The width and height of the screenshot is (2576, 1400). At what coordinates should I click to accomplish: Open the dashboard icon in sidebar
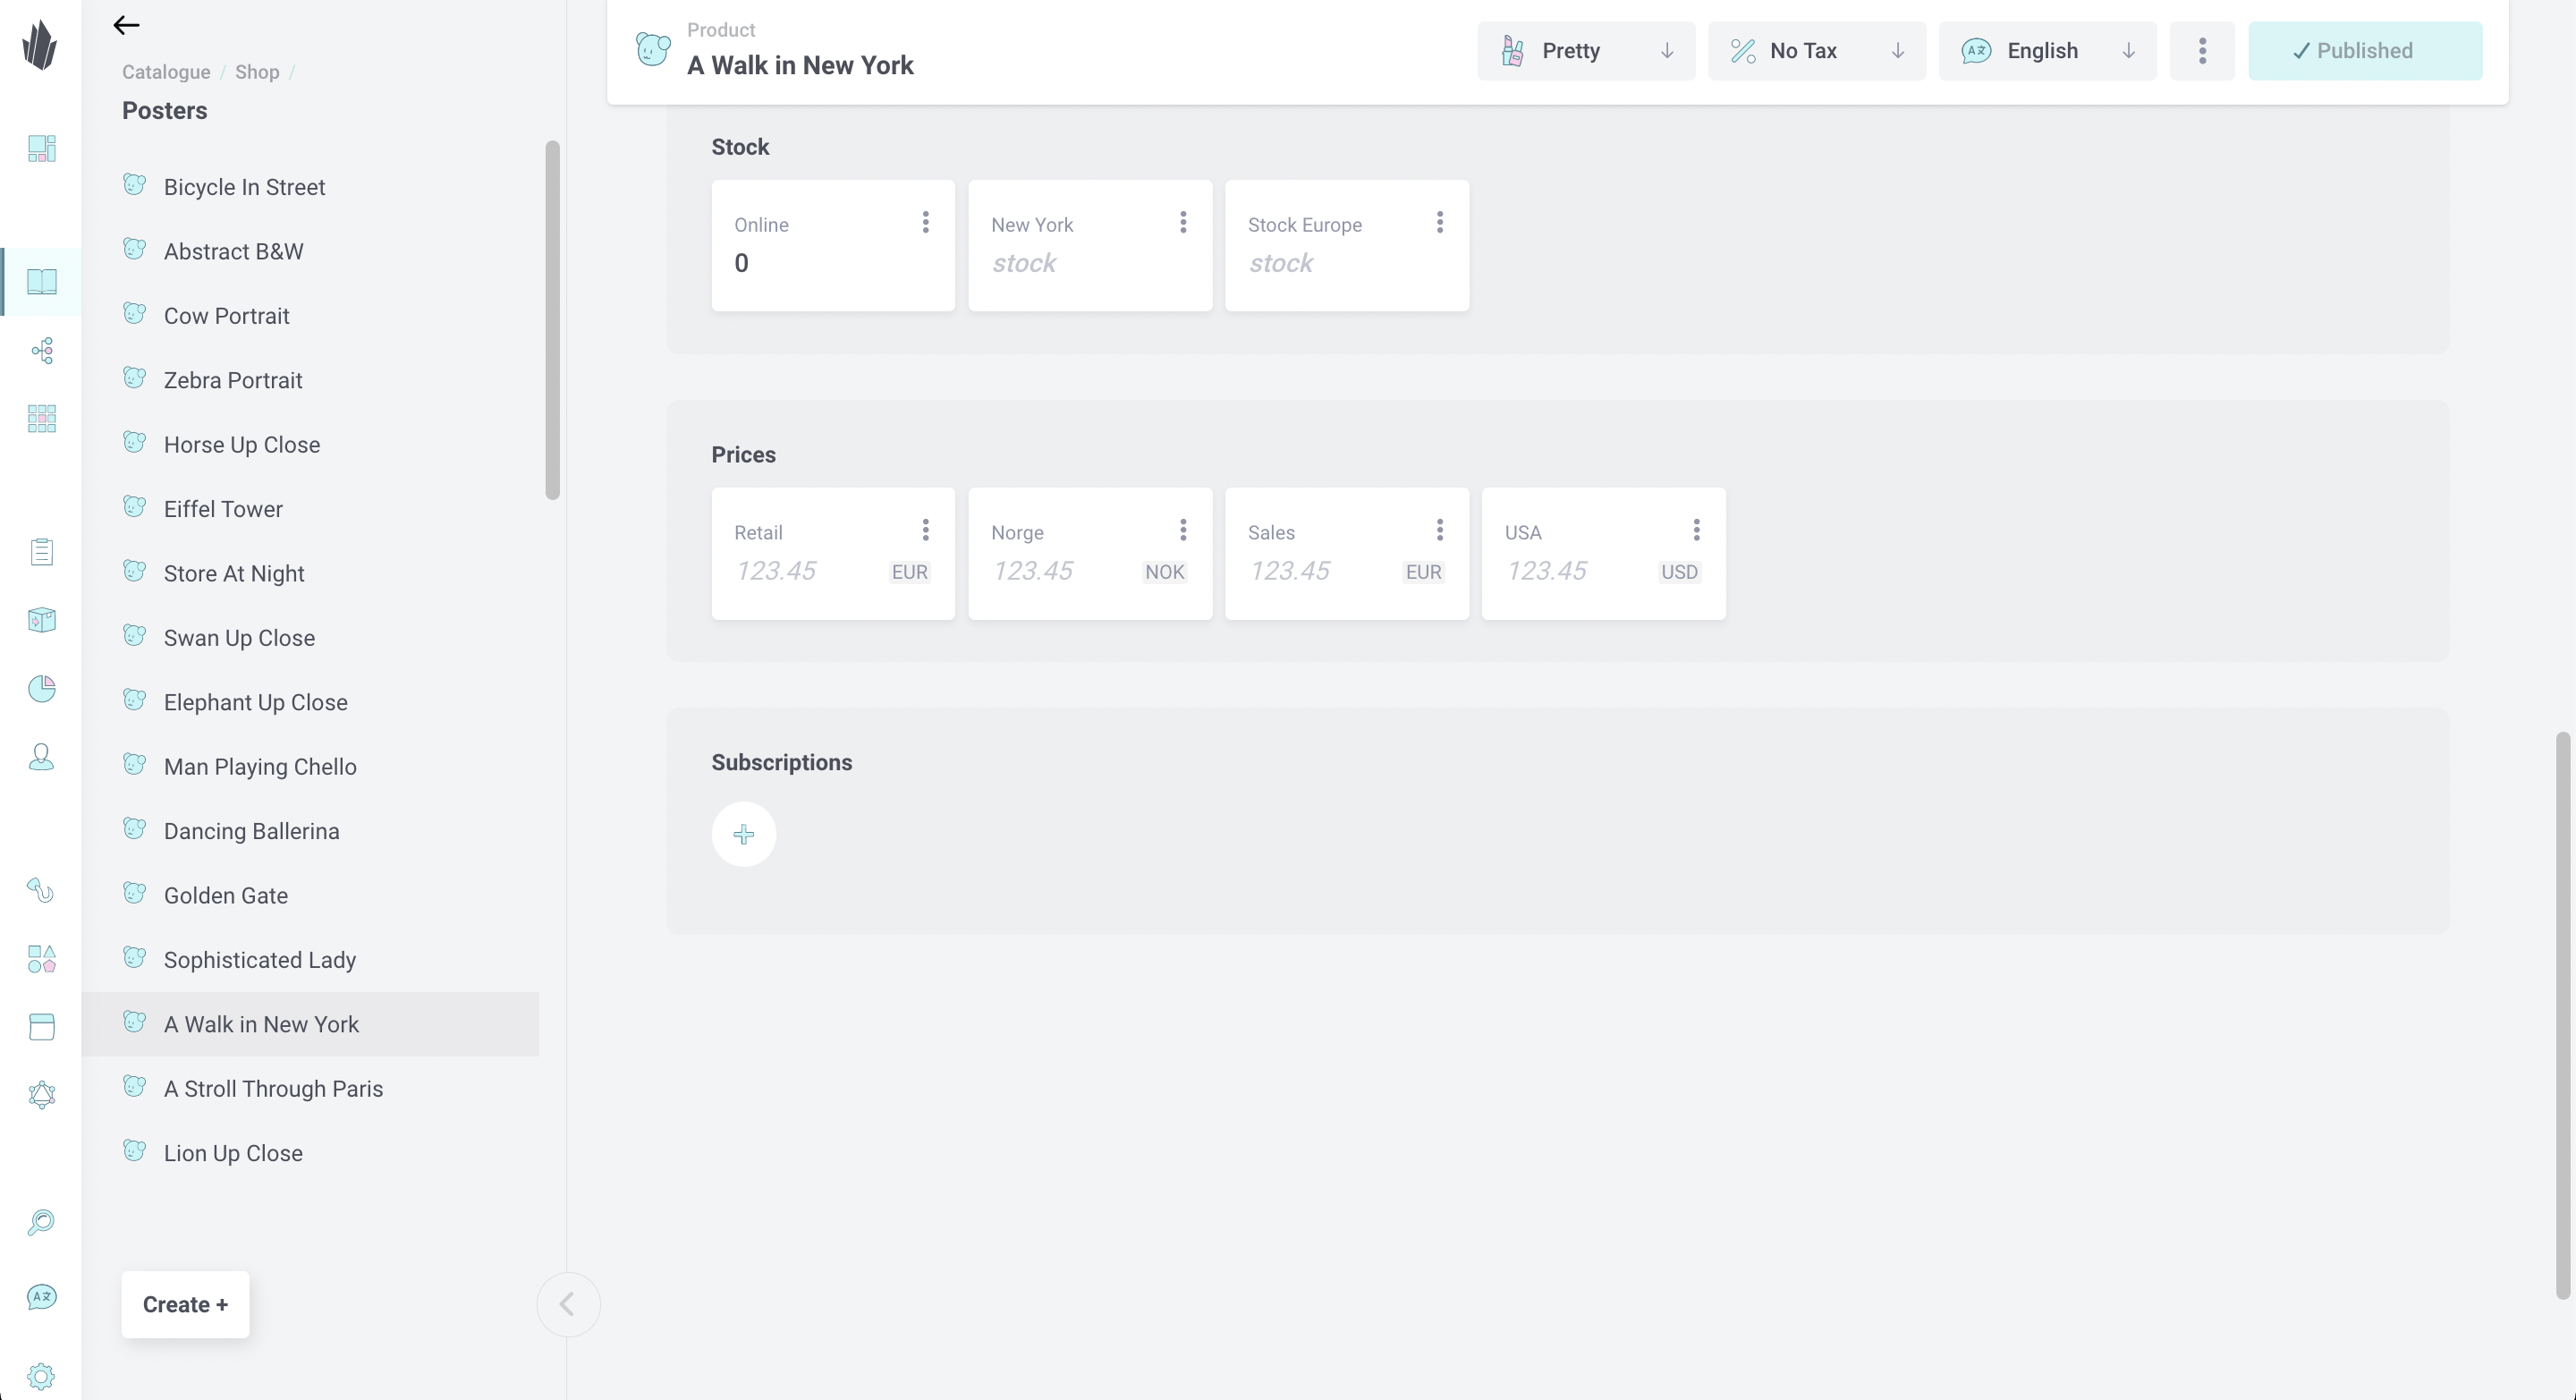point(41,149)
